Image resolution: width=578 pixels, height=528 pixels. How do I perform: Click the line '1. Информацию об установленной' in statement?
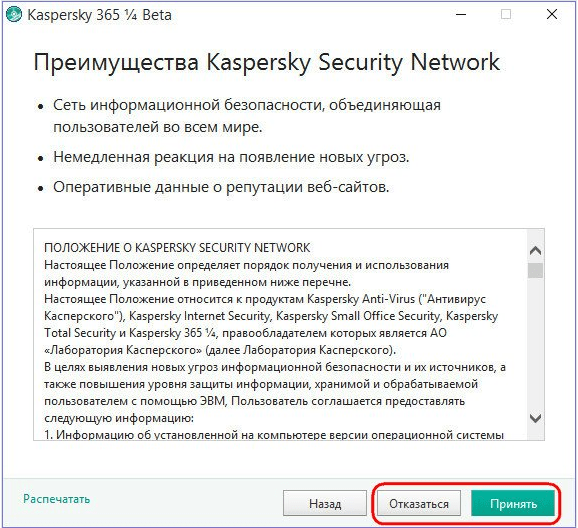tap(274, 434)
